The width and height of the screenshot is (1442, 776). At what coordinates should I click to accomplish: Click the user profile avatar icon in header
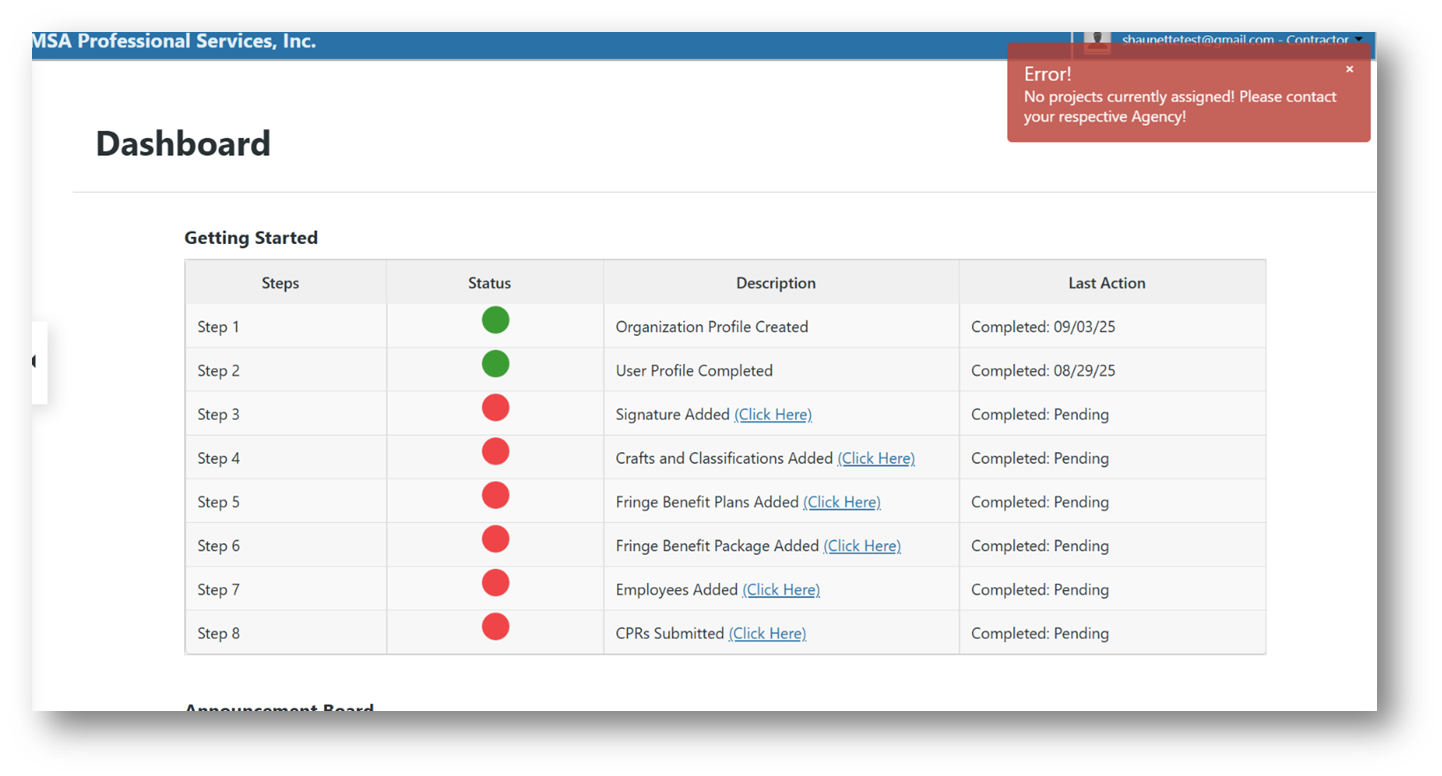[1096, 40]
